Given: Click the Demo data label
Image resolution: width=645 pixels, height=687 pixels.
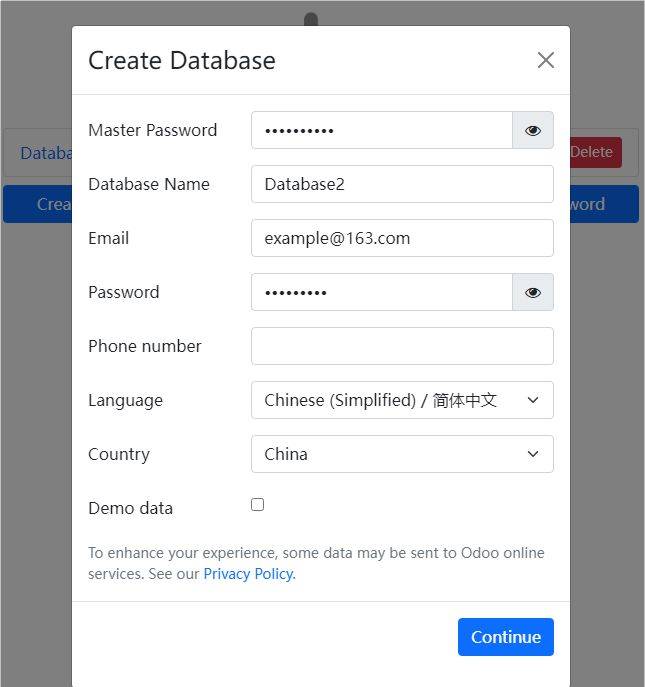Looking at the screenshot, I should point(130,508).
